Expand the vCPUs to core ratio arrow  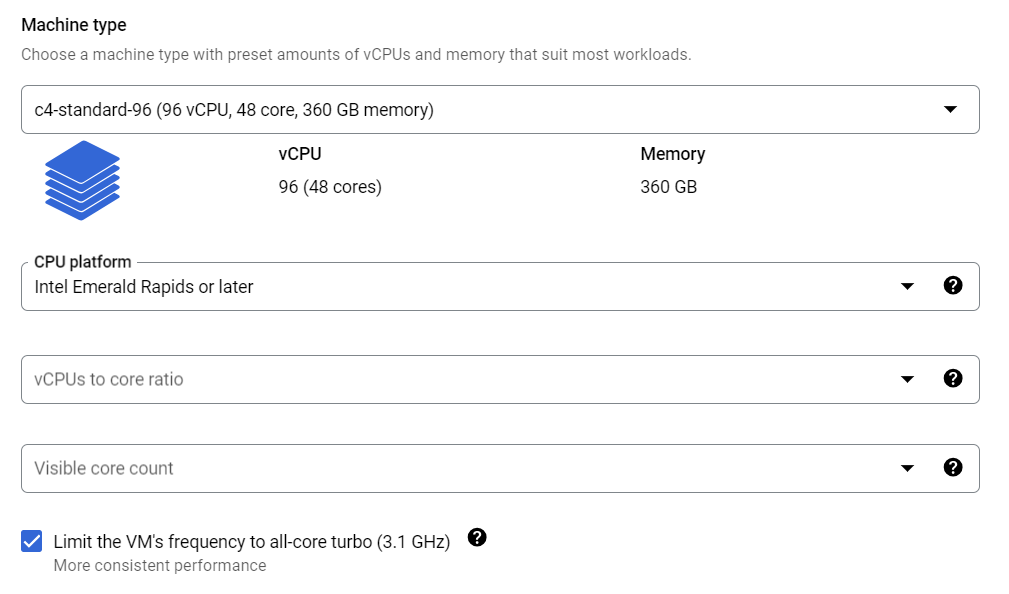[x=907, y=379]
